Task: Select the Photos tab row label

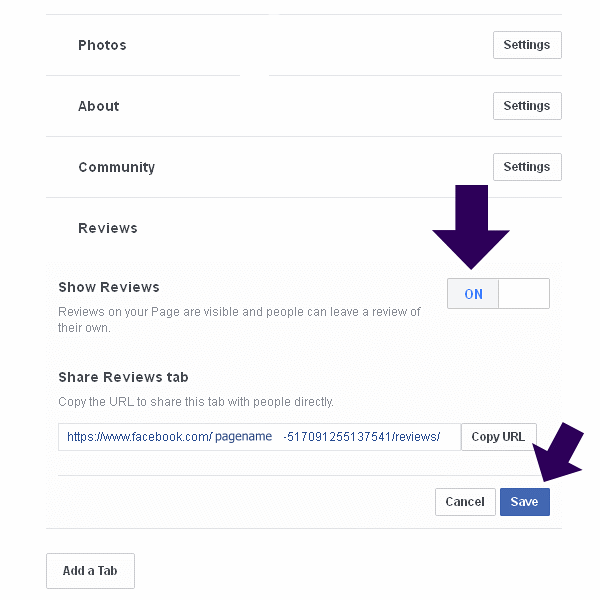Action: pos(102,45)
